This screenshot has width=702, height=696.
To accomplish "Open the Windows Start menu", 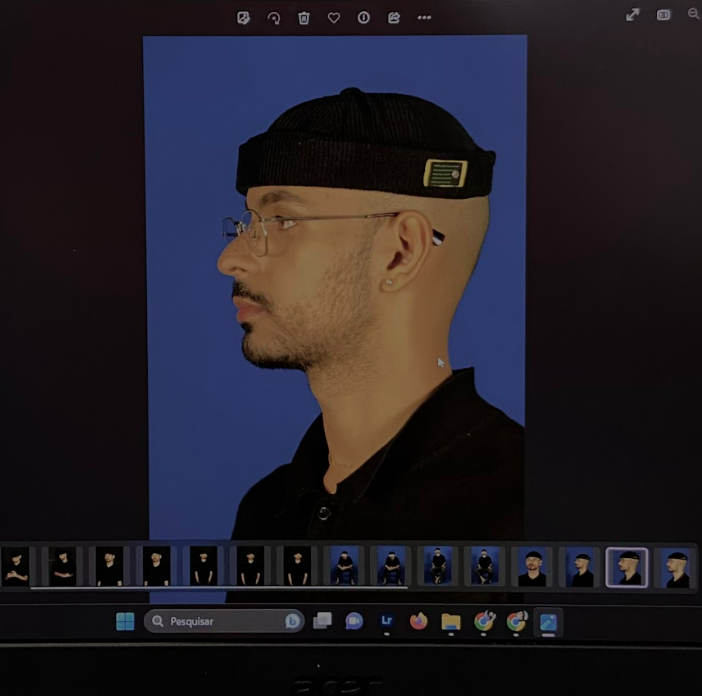I will click(125, 621).
